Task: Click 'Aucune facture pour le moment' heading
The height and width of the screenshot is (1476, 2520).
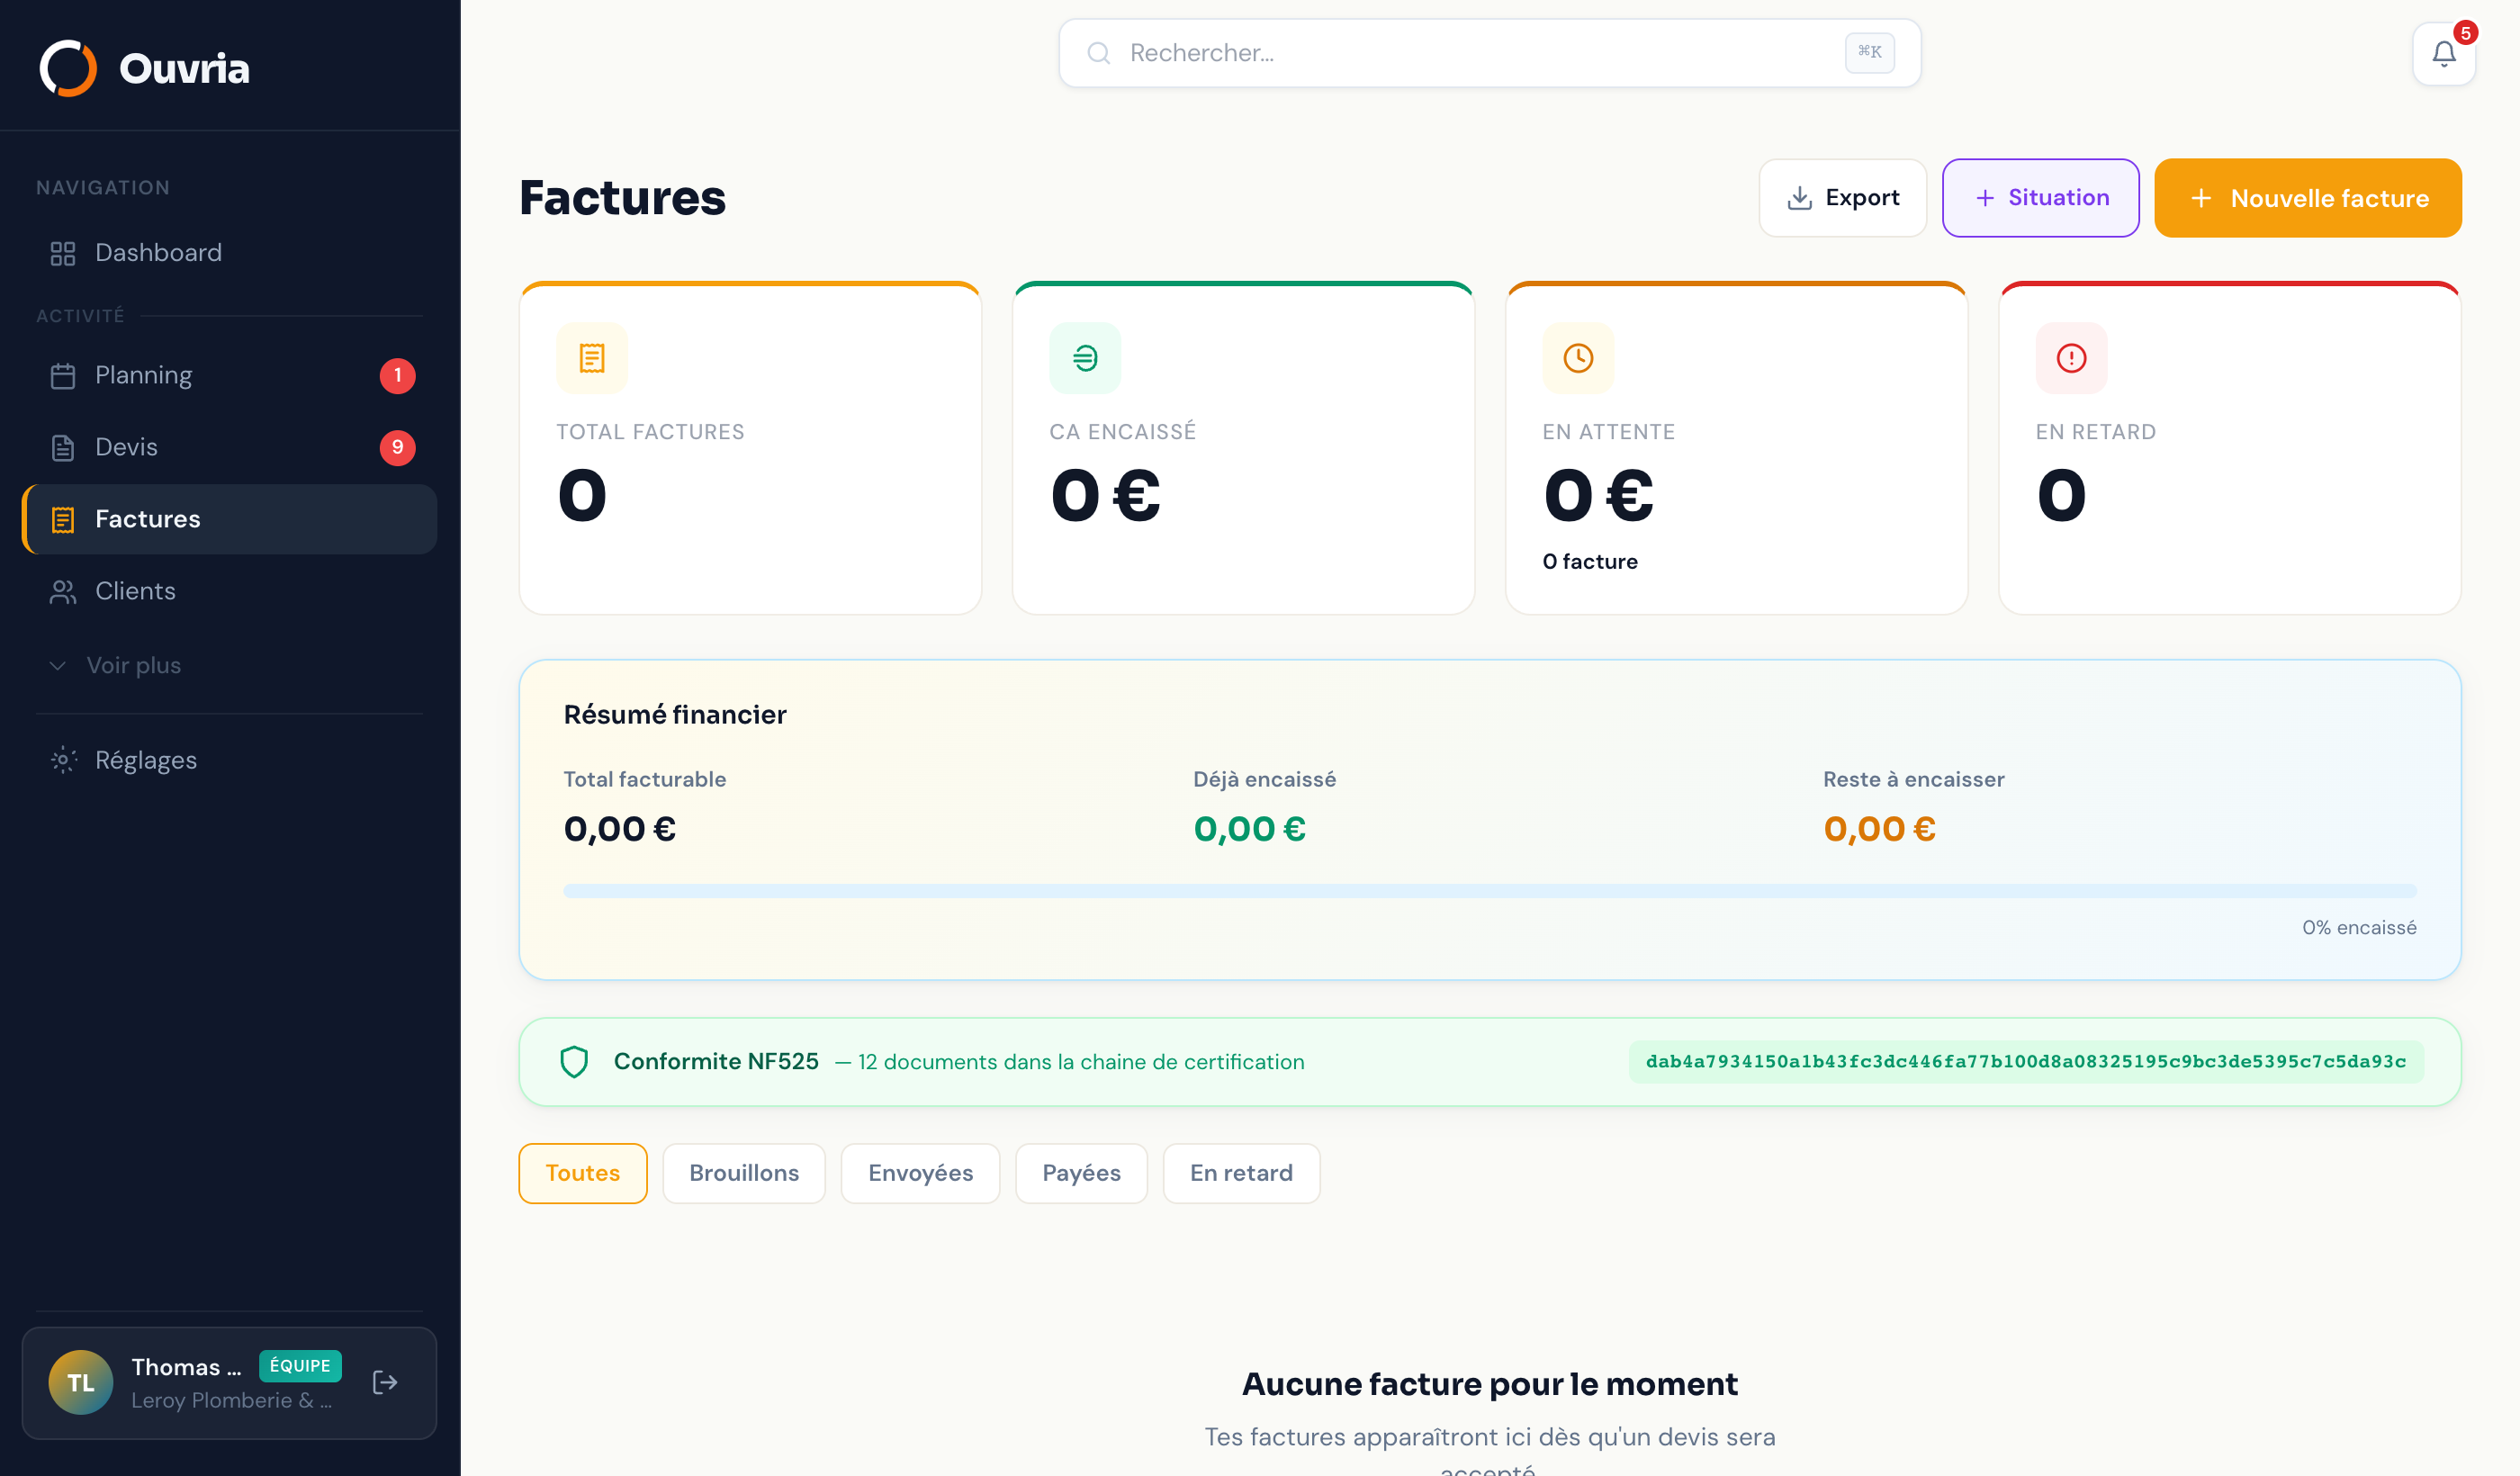Action: point(1490,1384)
